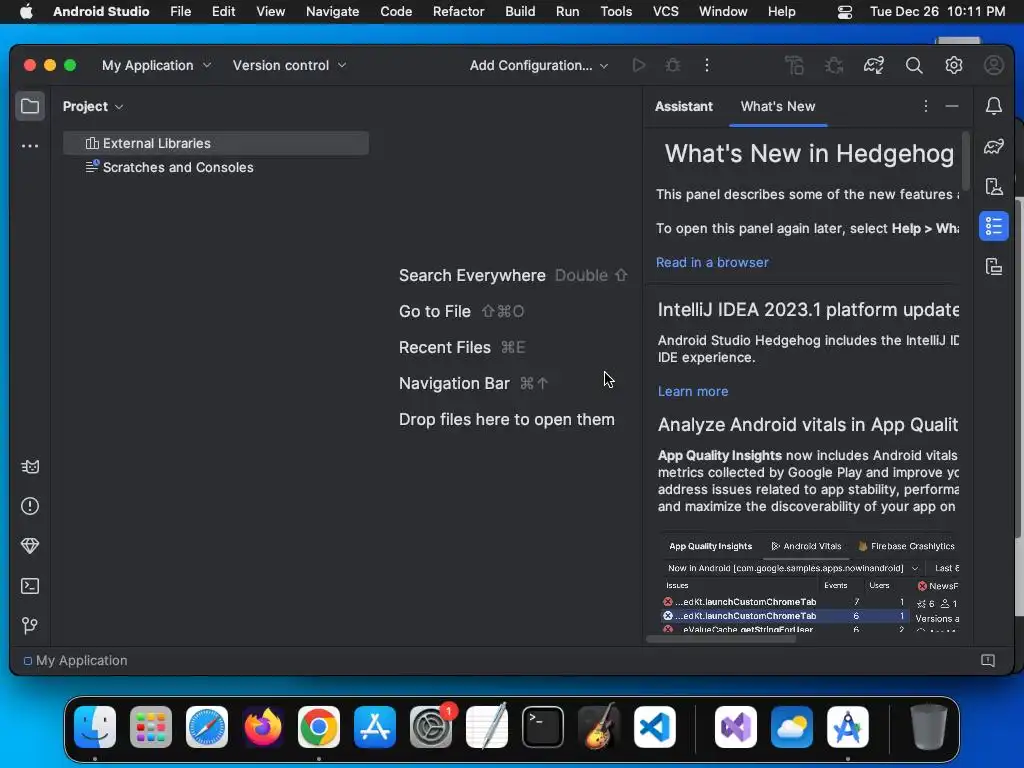Click the Search Everywhere hint text
The width and height of the screenshot is (1024, 768).
coord(472,276)
